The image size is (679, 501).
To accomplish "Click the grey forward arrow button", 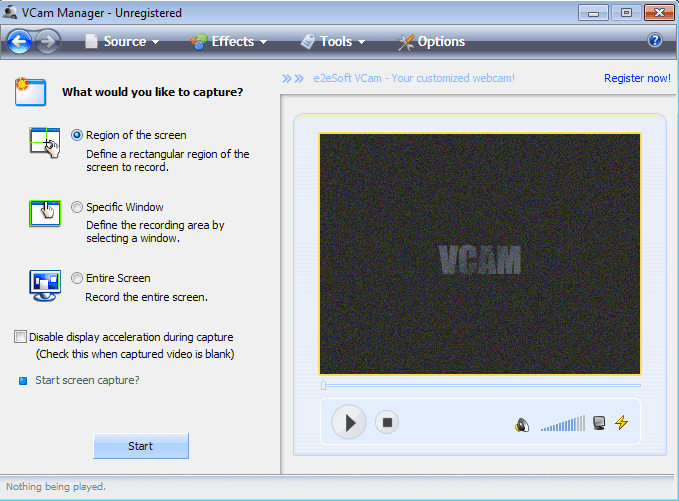I will point(48,42).
